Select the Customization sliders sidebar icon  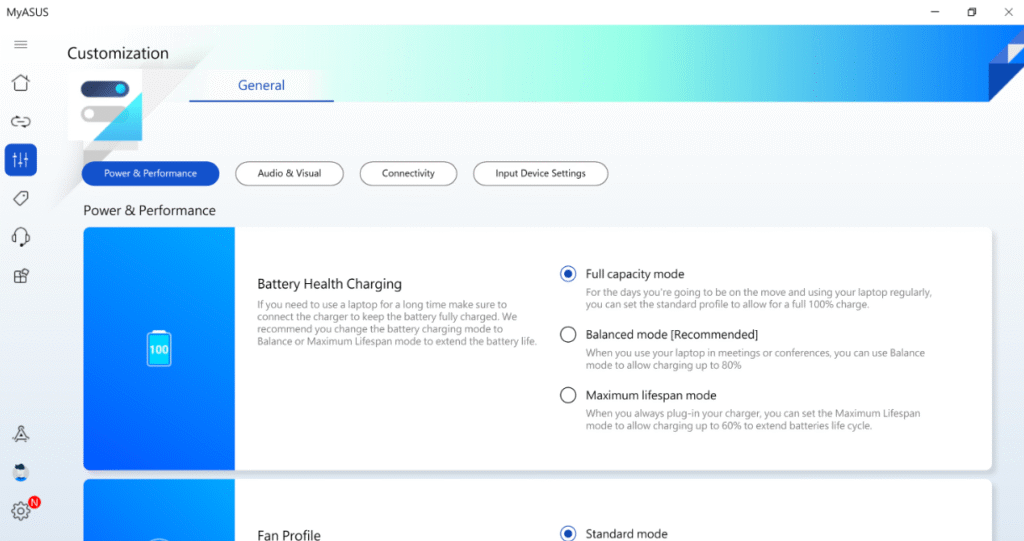coord(21,160)
